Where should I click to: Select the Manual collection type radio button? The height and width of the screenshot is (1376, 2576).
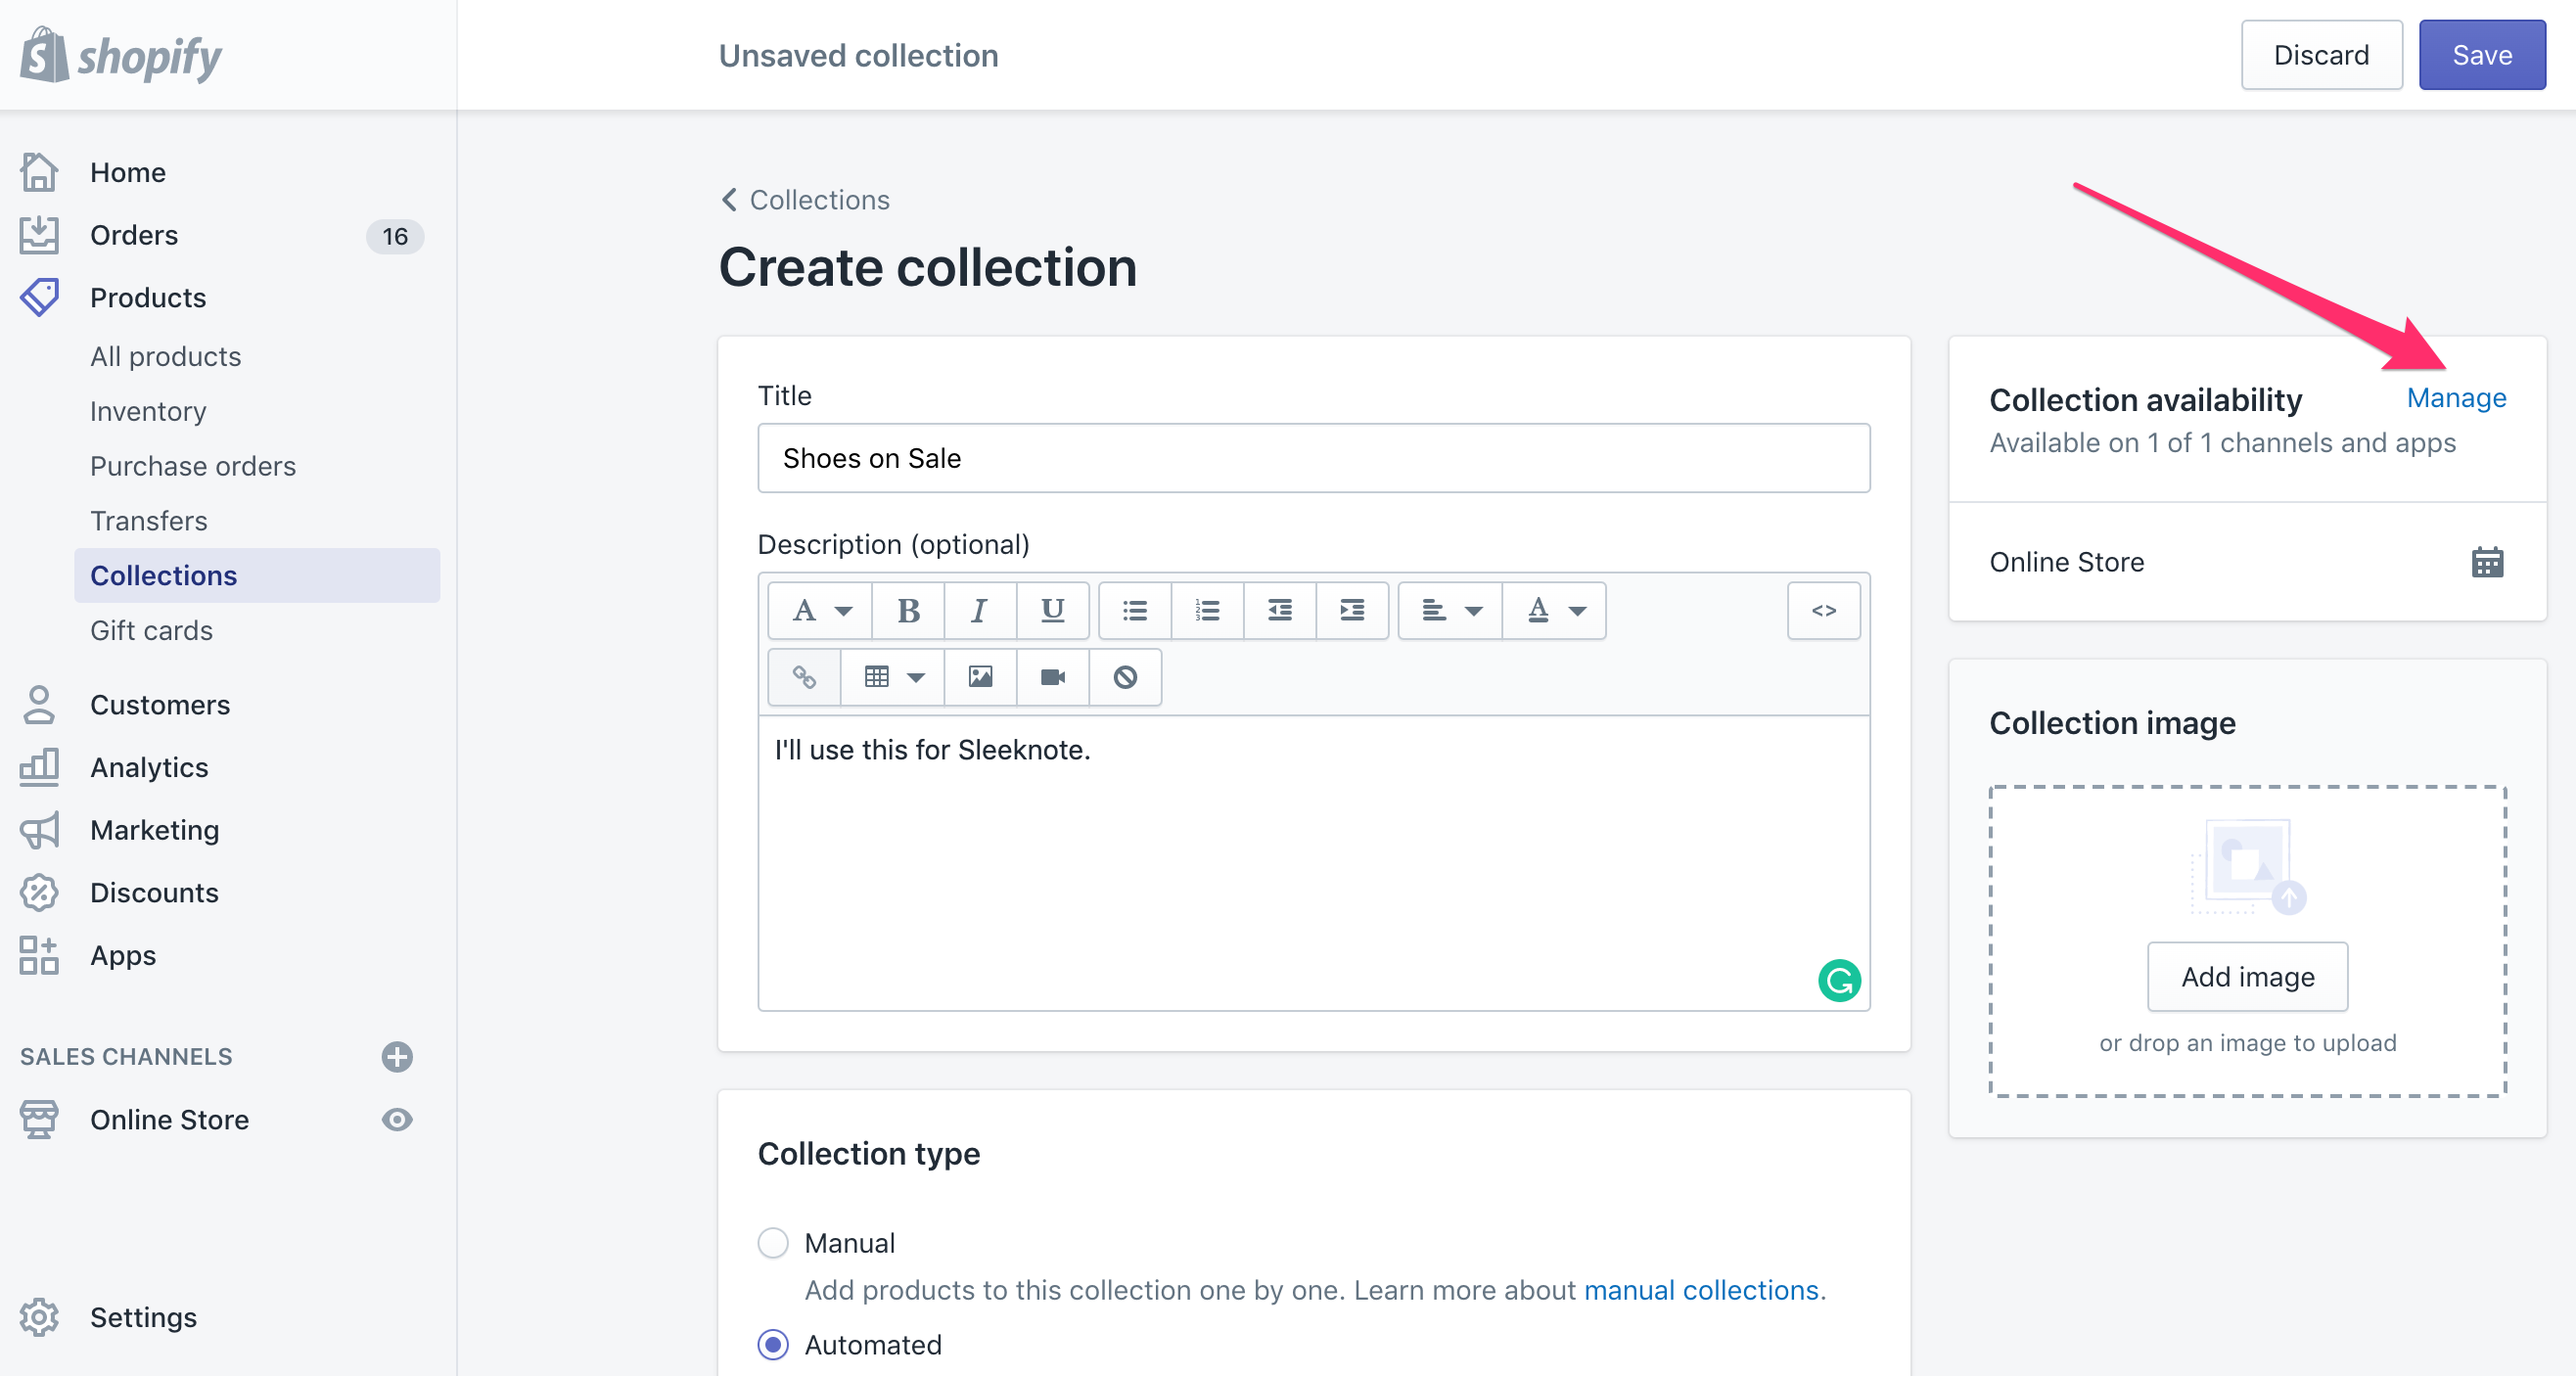click(x=773, y=1240)
